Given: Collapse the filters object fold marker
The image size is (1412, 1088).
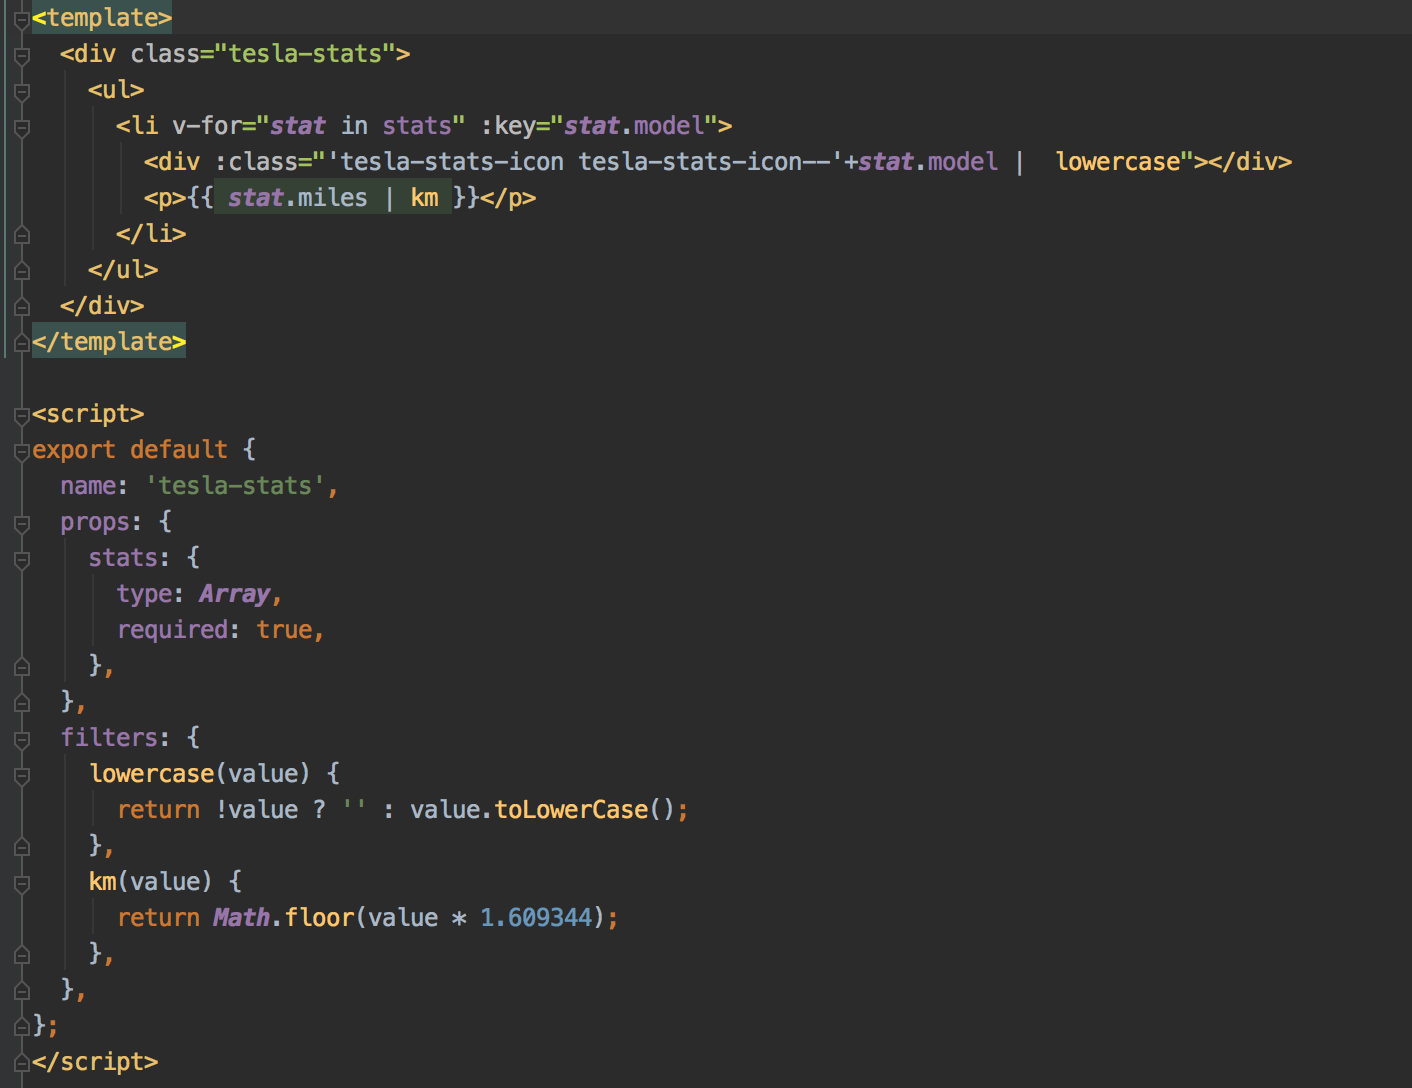Looking at the screenshot, I should coord(22,739).
